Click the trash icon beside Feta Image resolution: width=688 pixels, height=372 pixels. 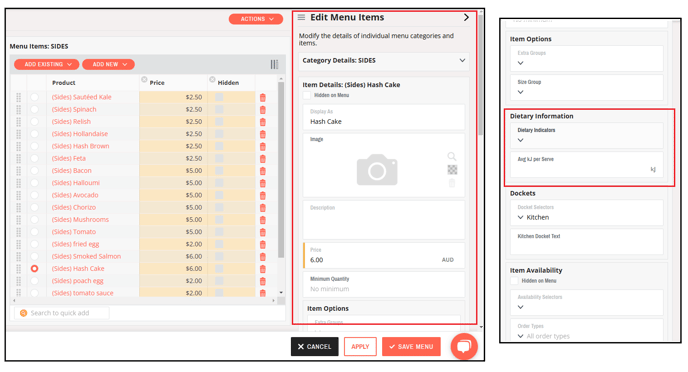pyautogui.click(x=262, y=159)
